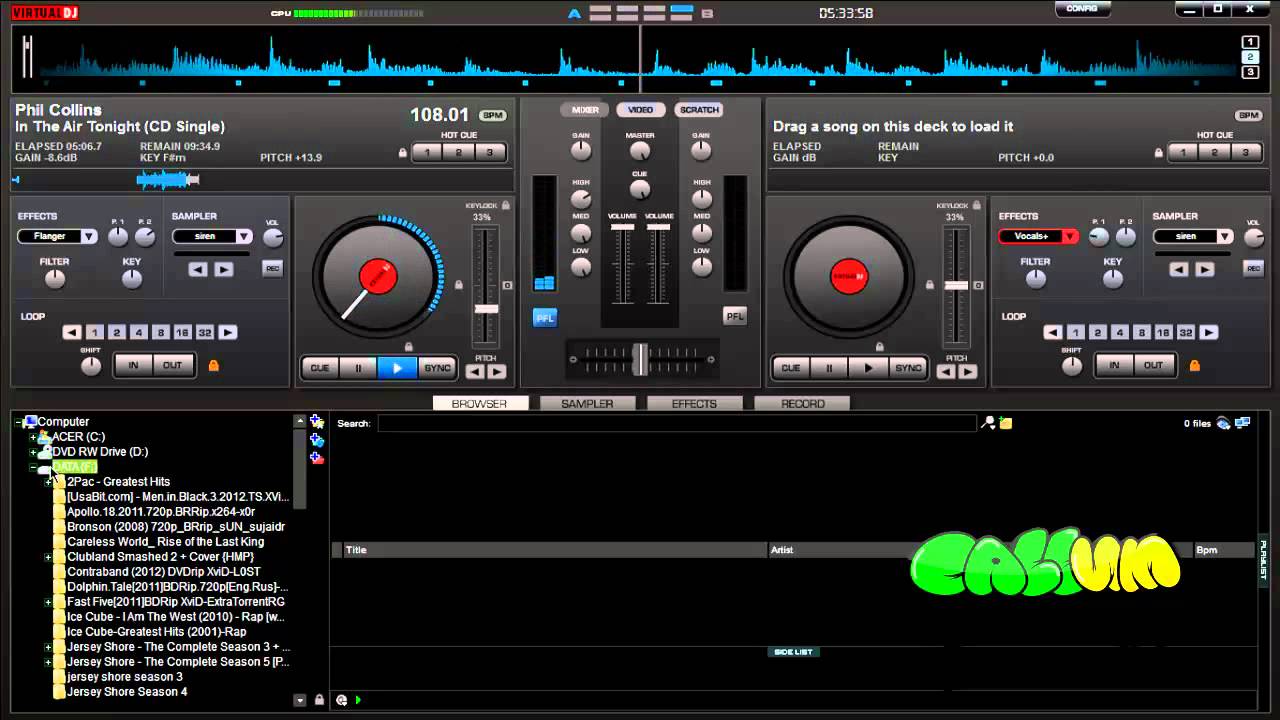Double left deck loop length arrow
This screenshot has height=720, width=1280.
coord(228,333)
